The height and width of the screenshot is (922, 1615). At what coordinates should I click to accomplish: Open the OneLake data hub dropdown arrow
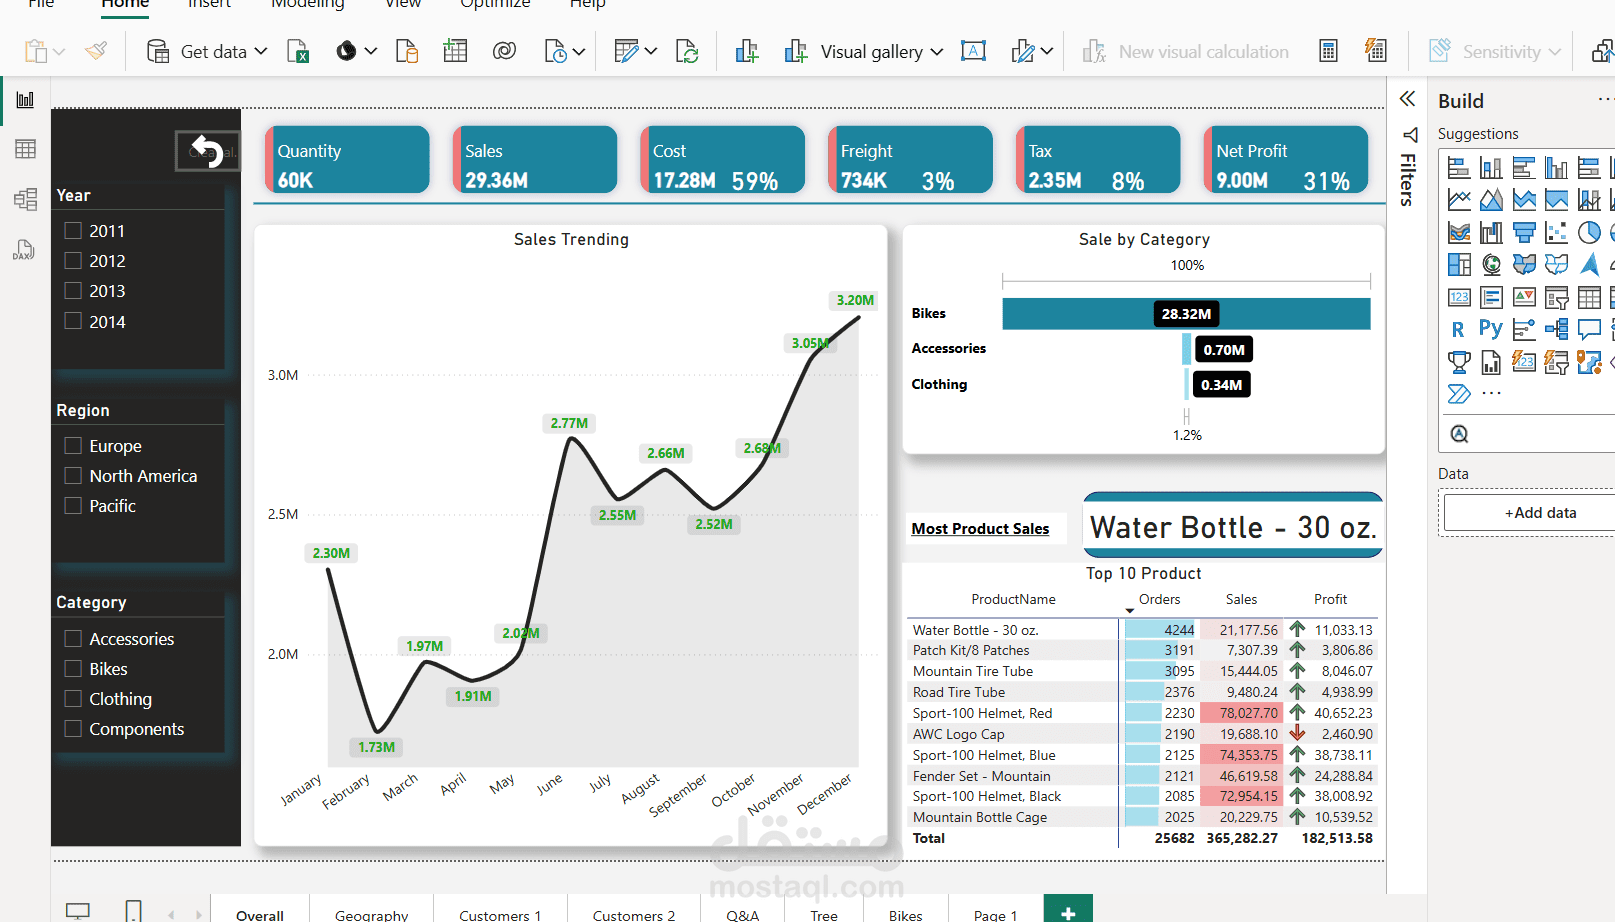coord(371,51)
